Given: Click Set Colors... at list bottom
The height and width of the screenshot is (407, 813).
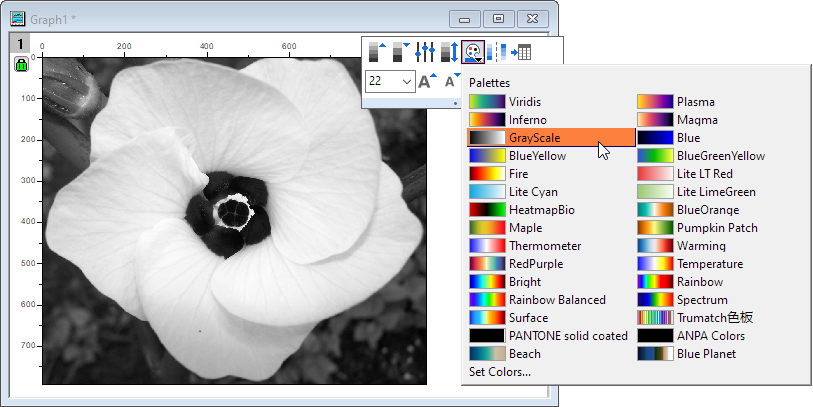Looking at the screenshot, I should (x=500, y=372).
